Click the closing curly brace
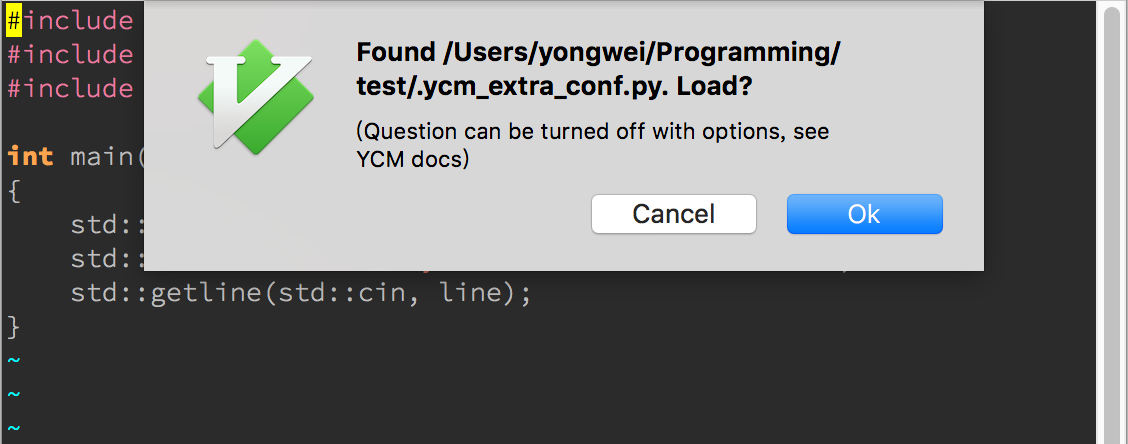This screenshot has height=444, width=1128. coord(14,327)
